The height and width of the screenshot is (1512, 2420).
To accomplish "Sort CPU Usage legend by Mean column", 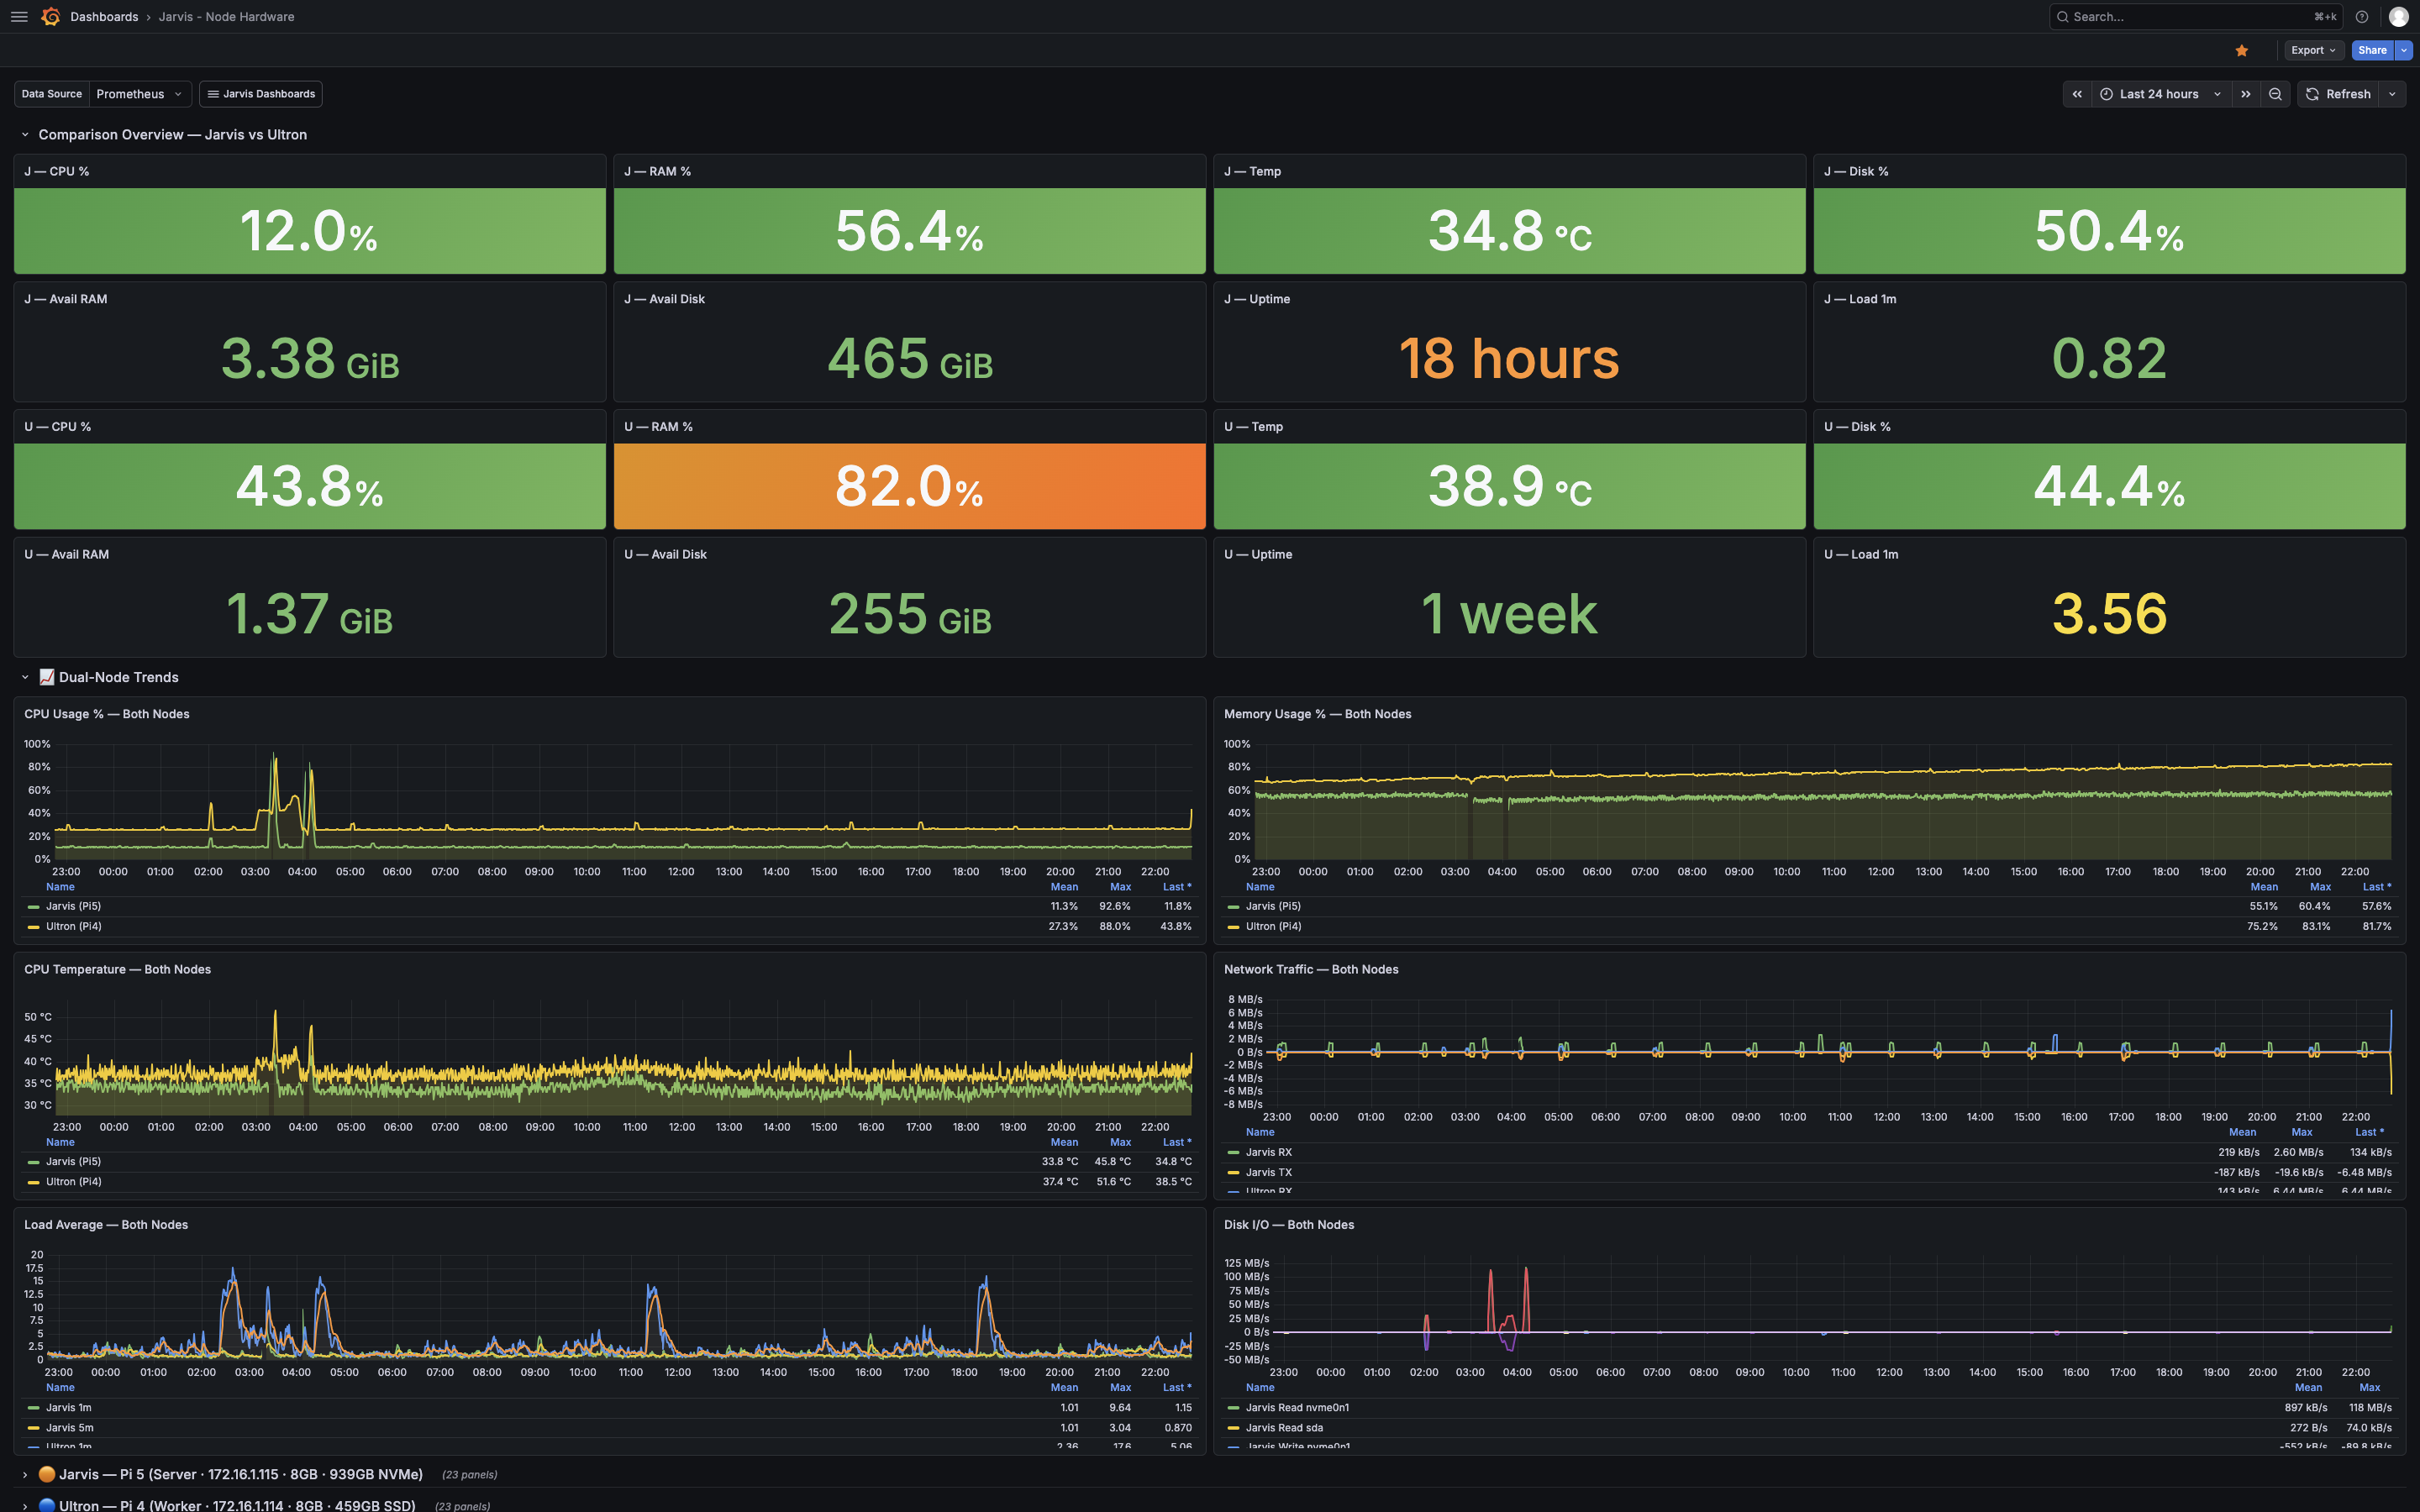I will coord(1064,887).
